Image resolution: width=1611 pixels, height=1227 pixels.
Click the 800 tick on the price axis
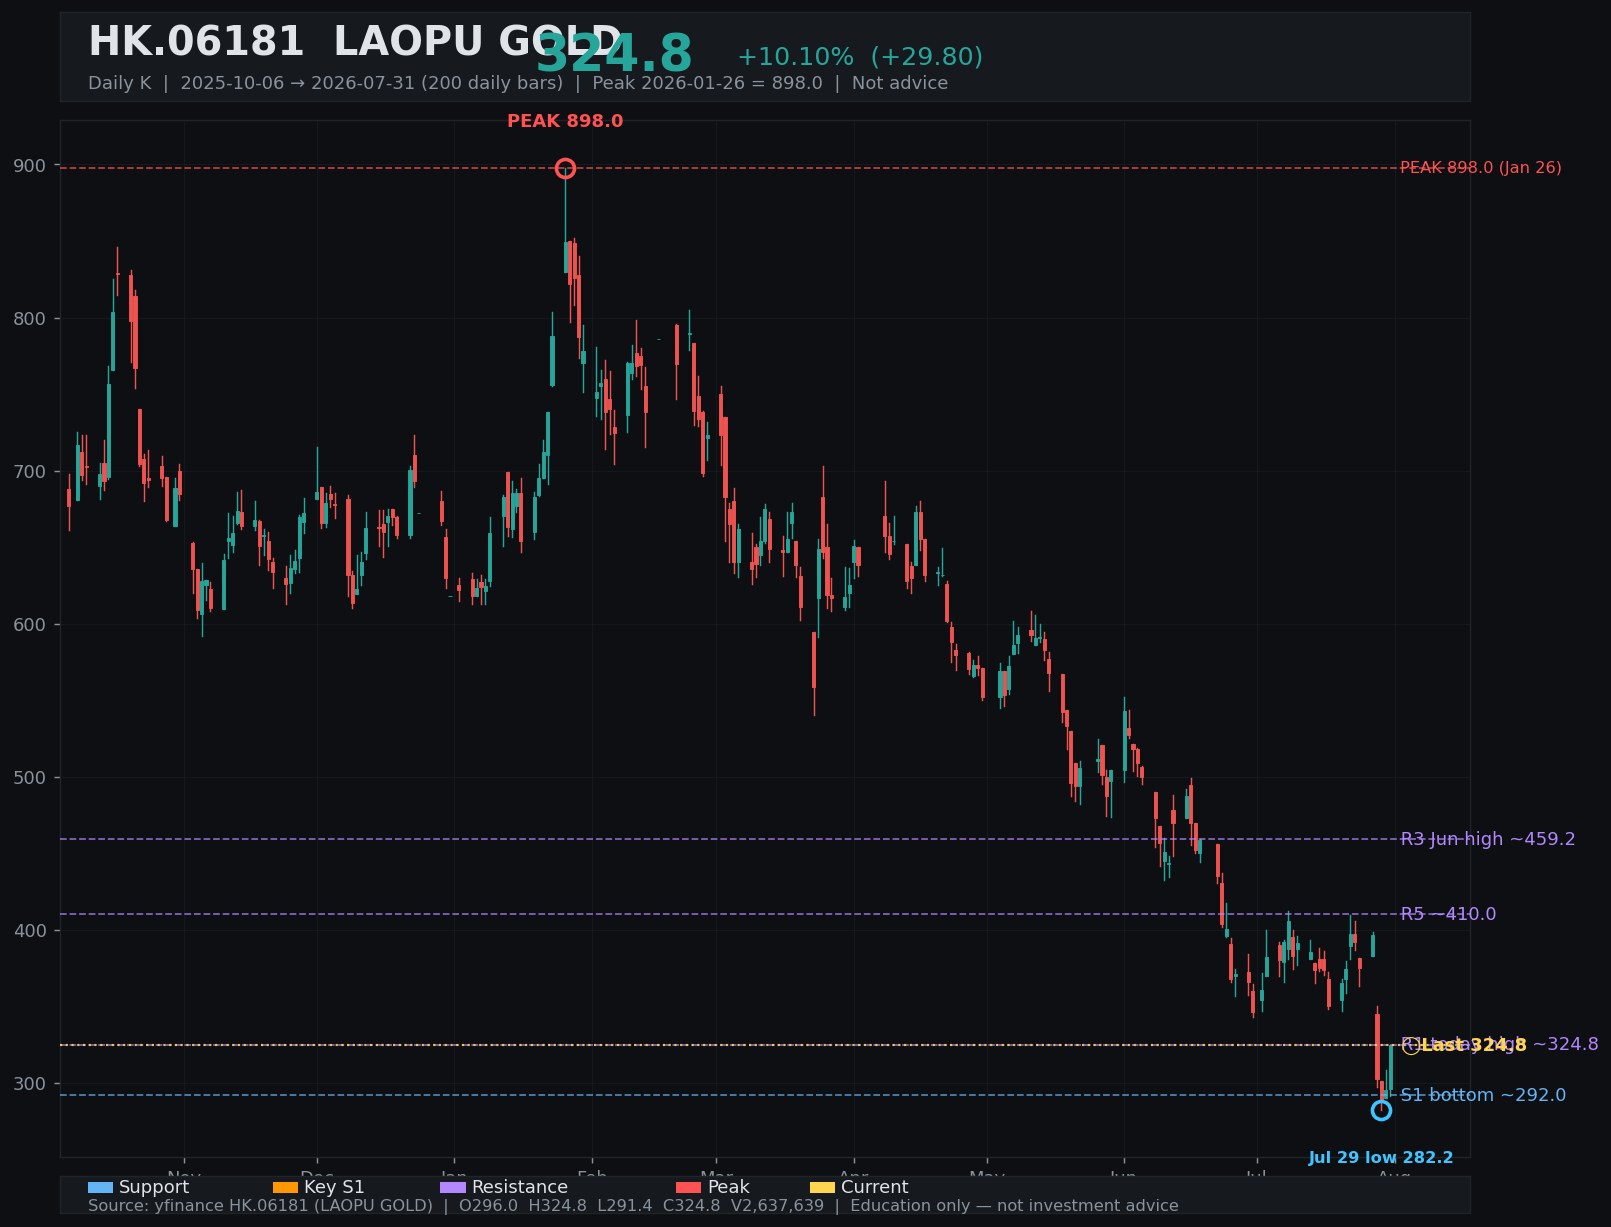point(32,318)
